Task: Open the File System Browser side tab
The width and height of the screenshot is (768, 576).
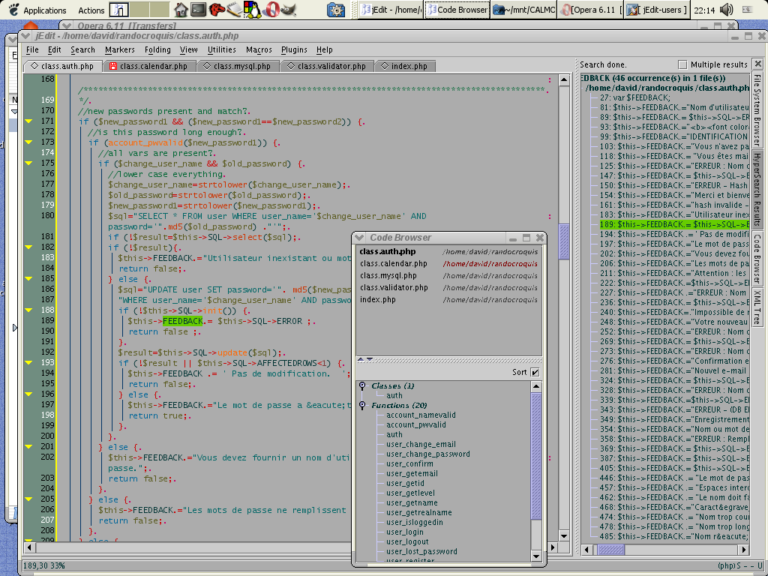Action: click(x=757, y=106)
